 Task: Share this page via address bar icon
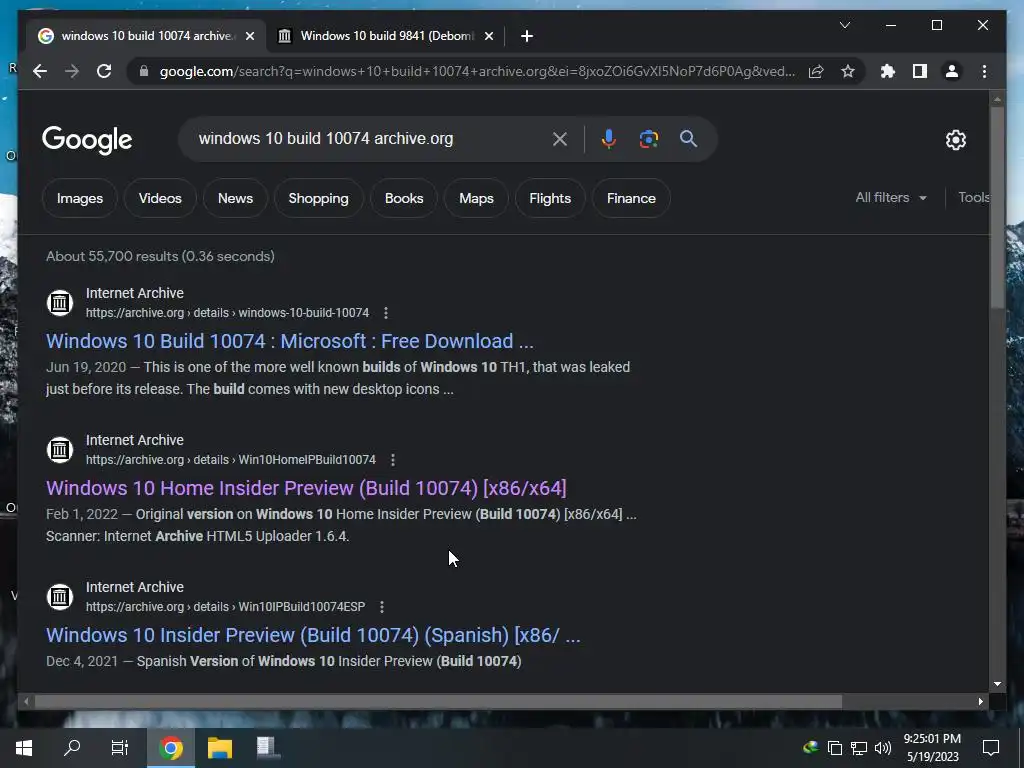pos(816,71)
